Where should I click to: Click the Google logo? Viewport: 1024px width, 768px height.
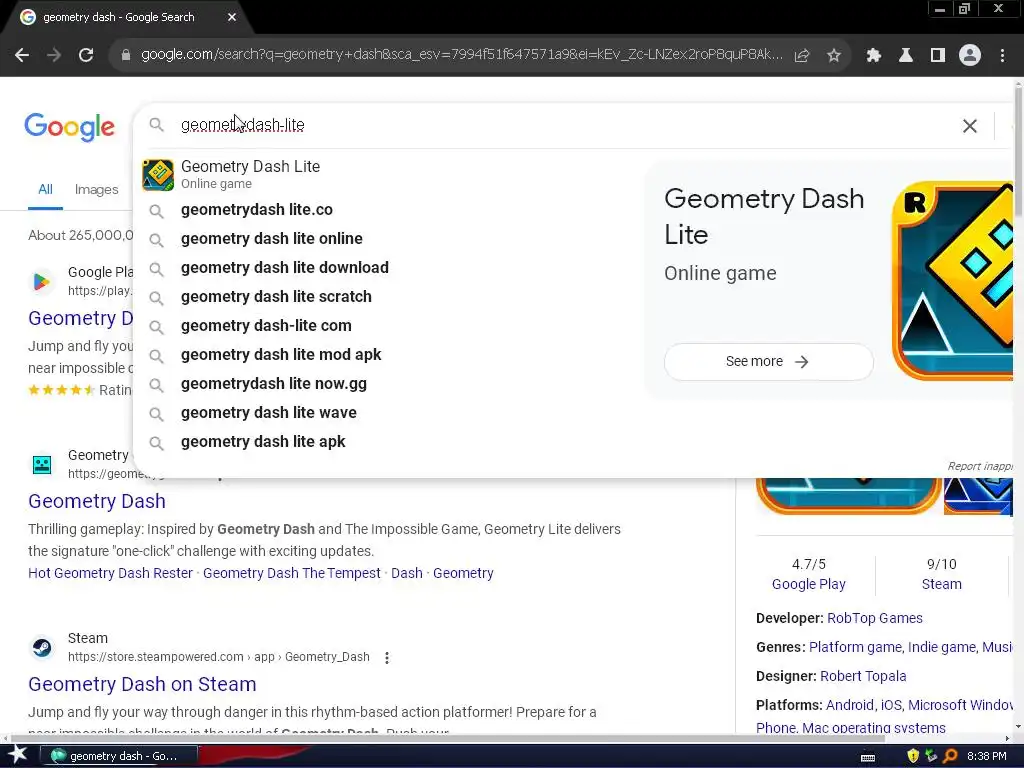pos(69,127)
